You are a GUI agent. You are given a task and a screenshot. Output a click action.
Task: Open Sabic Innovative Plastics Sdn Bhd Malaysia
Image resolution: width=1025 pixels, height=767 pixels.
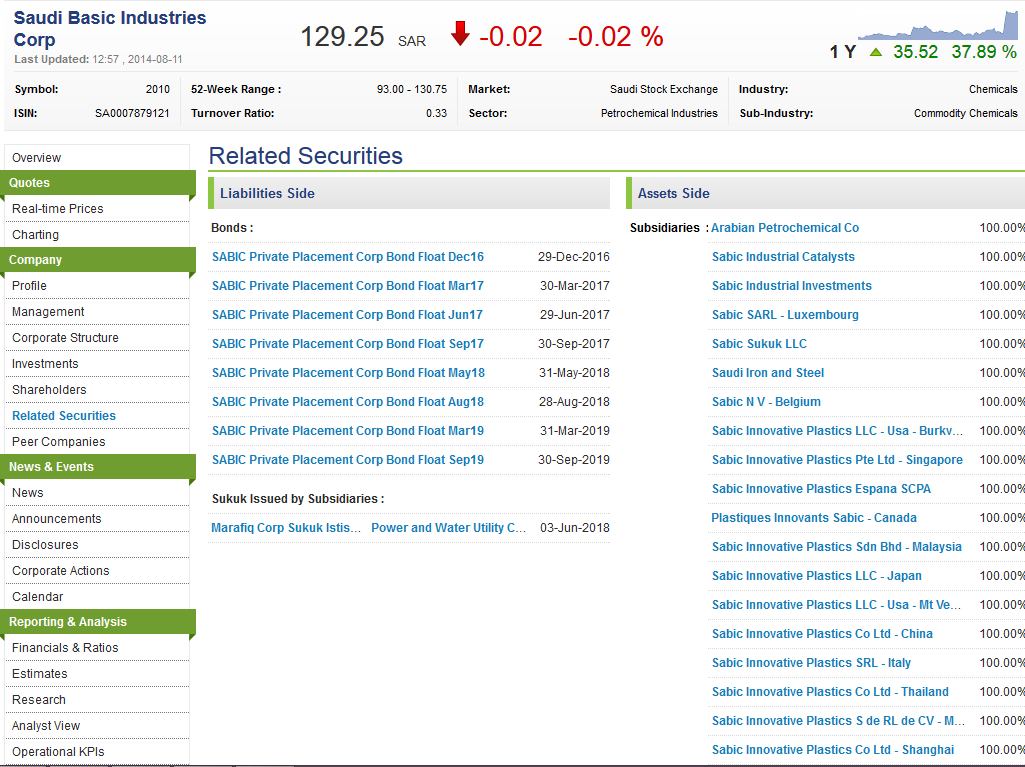click(x=837, y=547)
